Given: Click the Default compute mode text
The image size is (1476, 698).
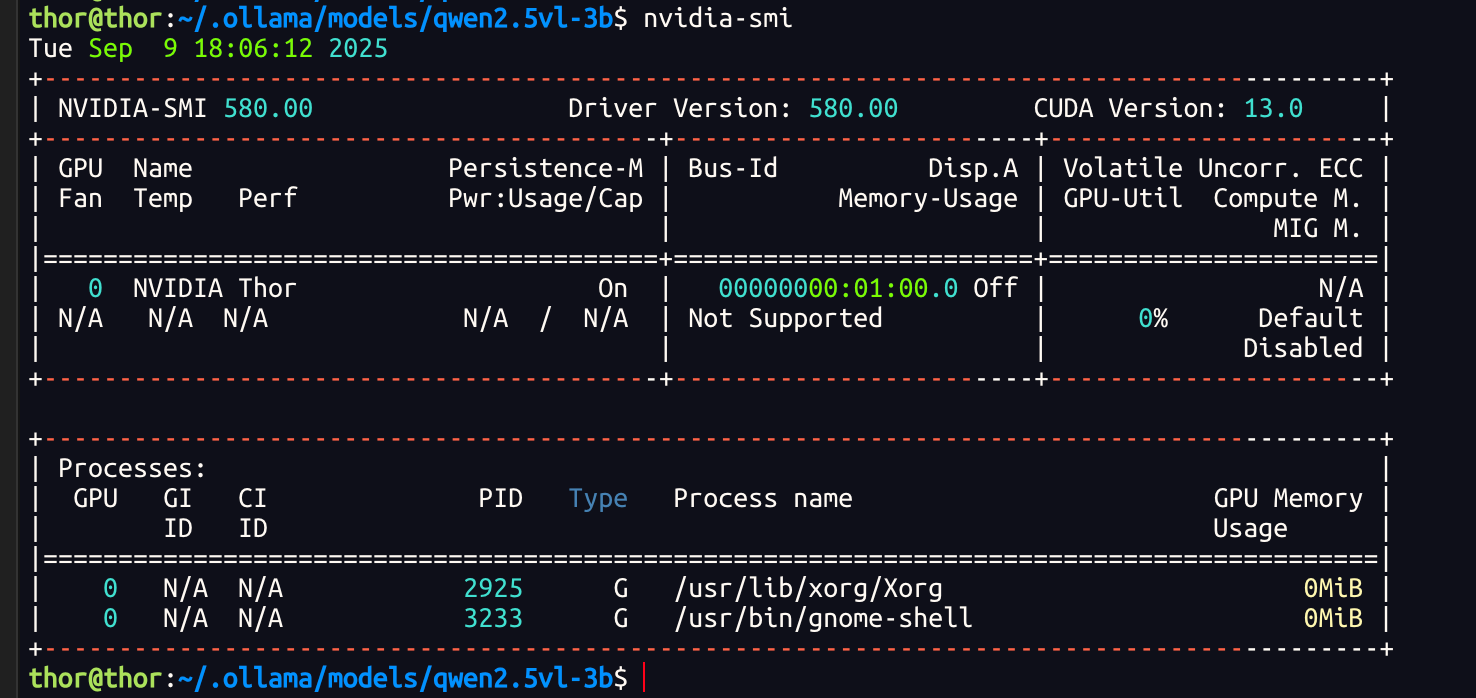Looking at the screenshot, I should [1310, 318].
